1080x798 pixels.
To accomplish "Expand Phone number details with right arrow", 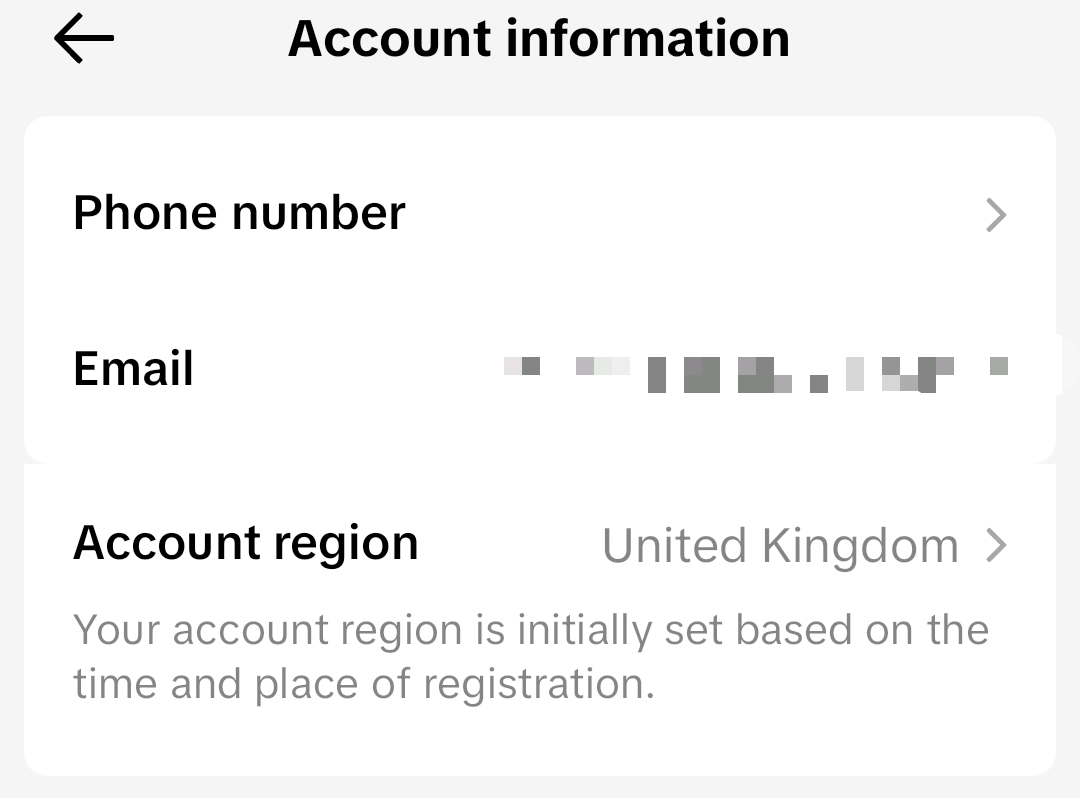I will coord(996,215).
